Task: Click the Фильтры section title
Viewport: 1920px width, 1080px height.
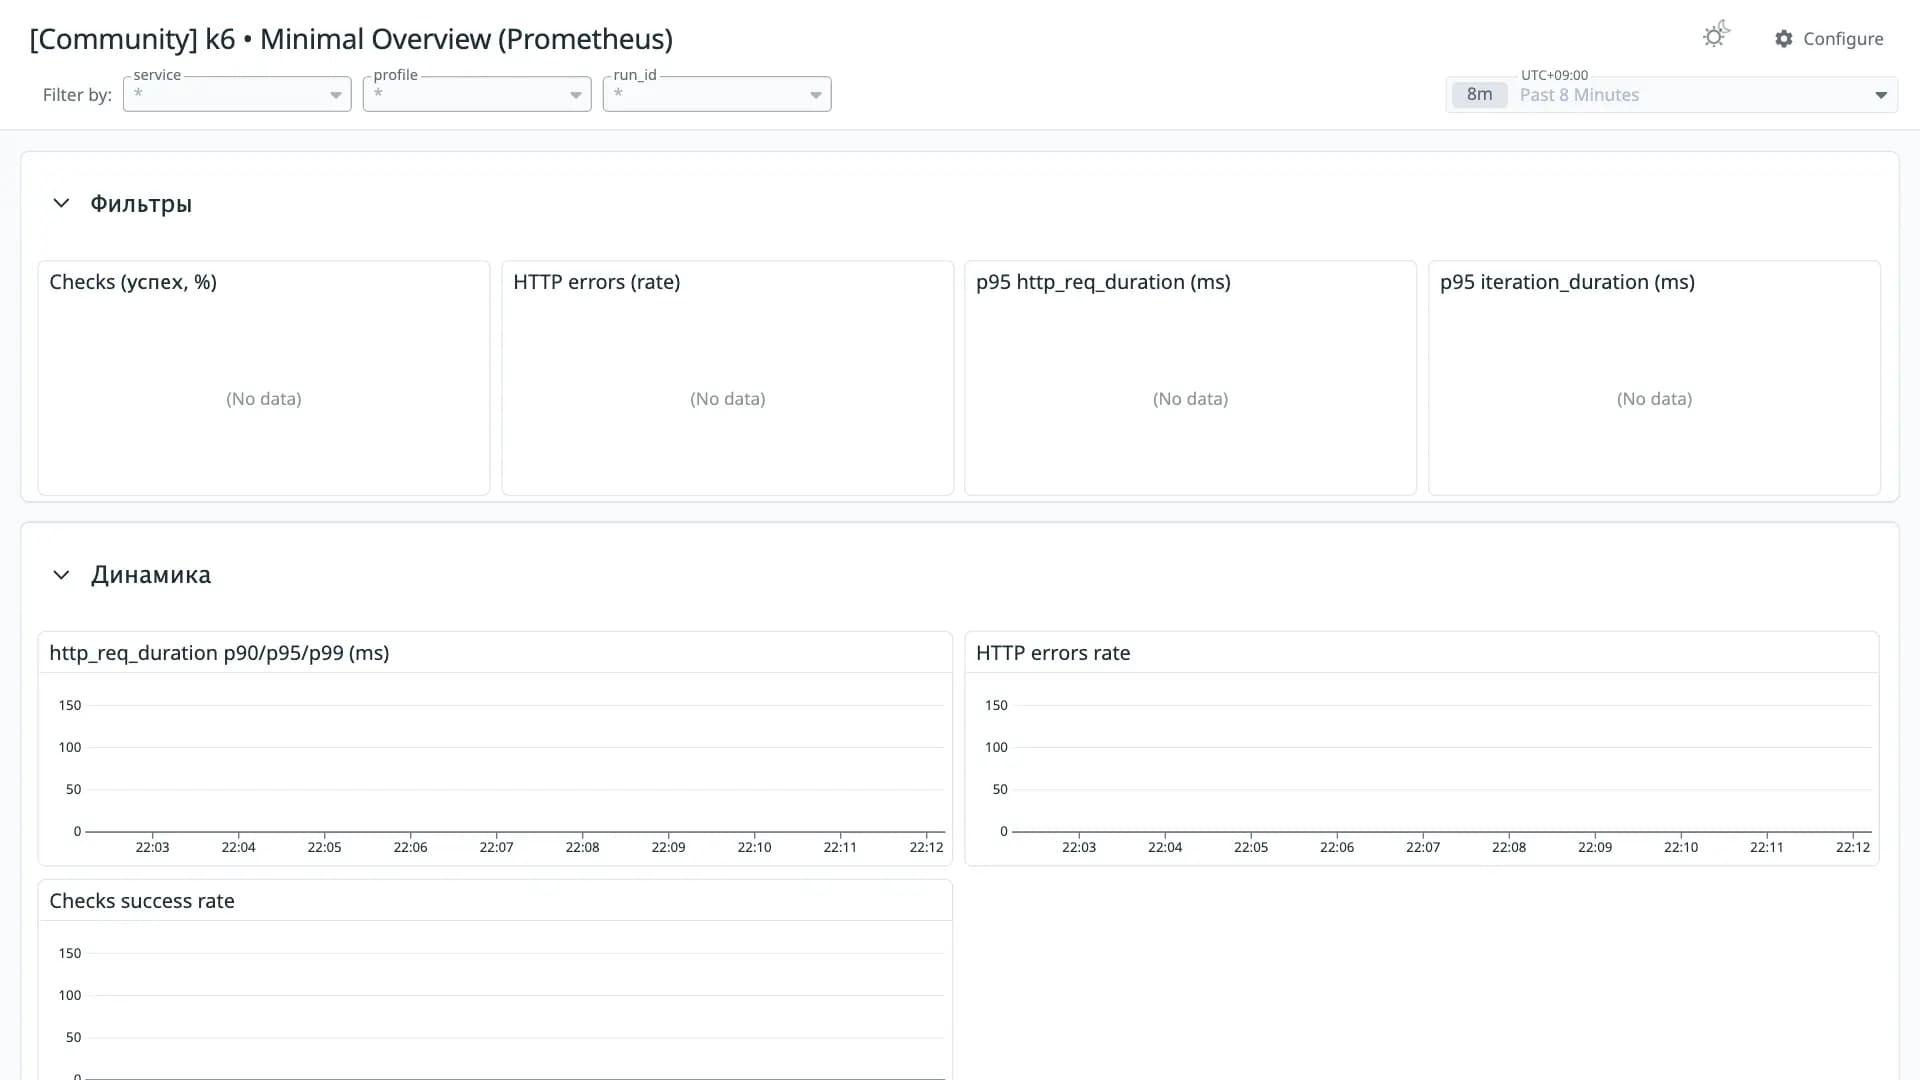Action: click(141, 204)
